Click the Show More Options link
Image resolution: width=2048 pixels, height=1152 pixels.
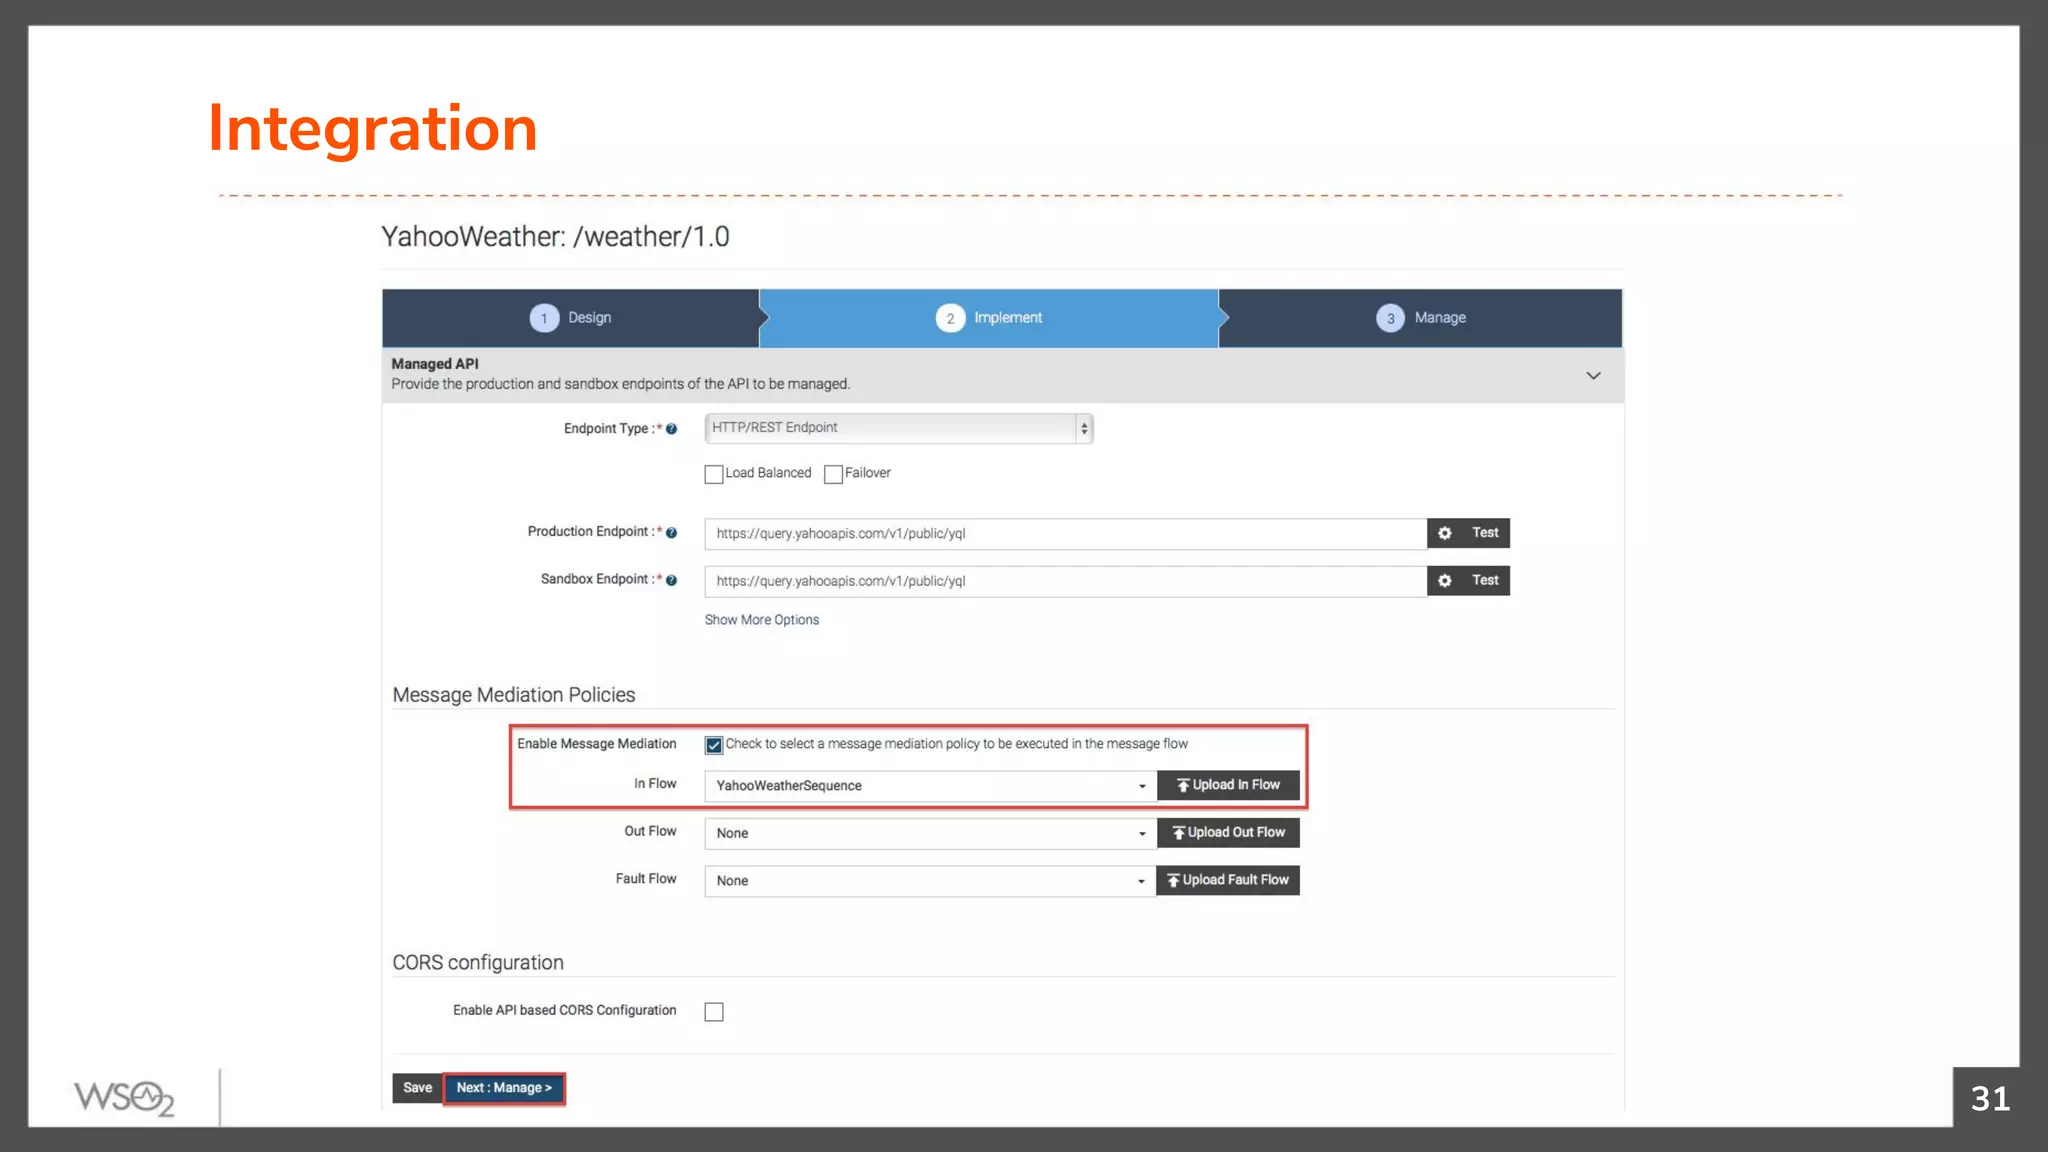click(761, 620)
